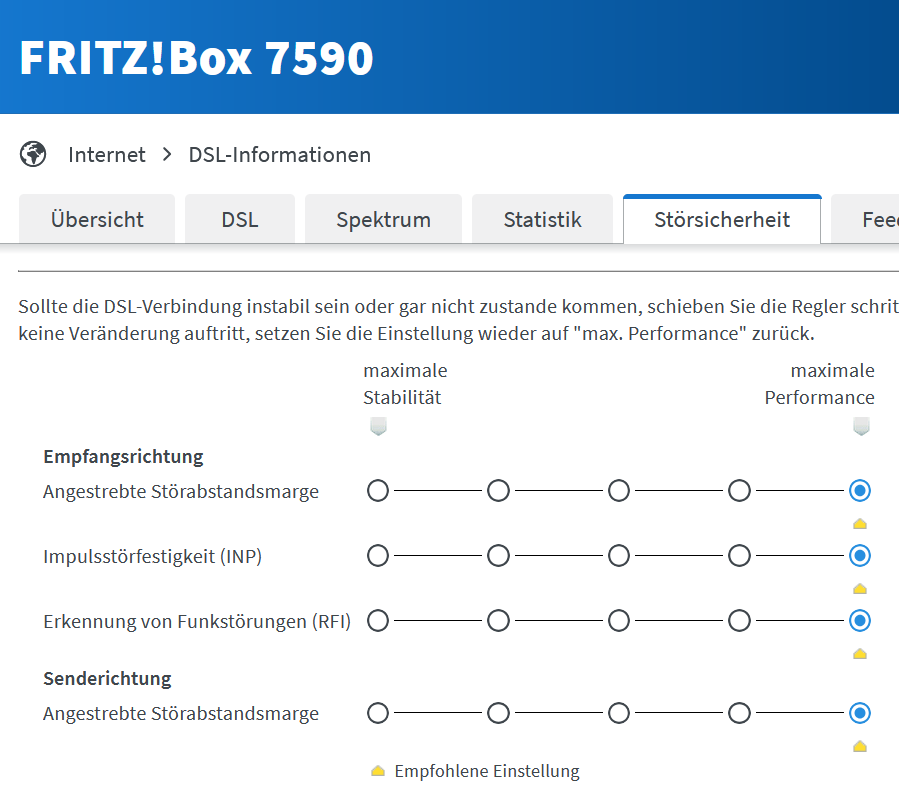Screen dimensions: 899x787
Task: Click the globe icon beside Internet
Action: [x=33, y=154]
